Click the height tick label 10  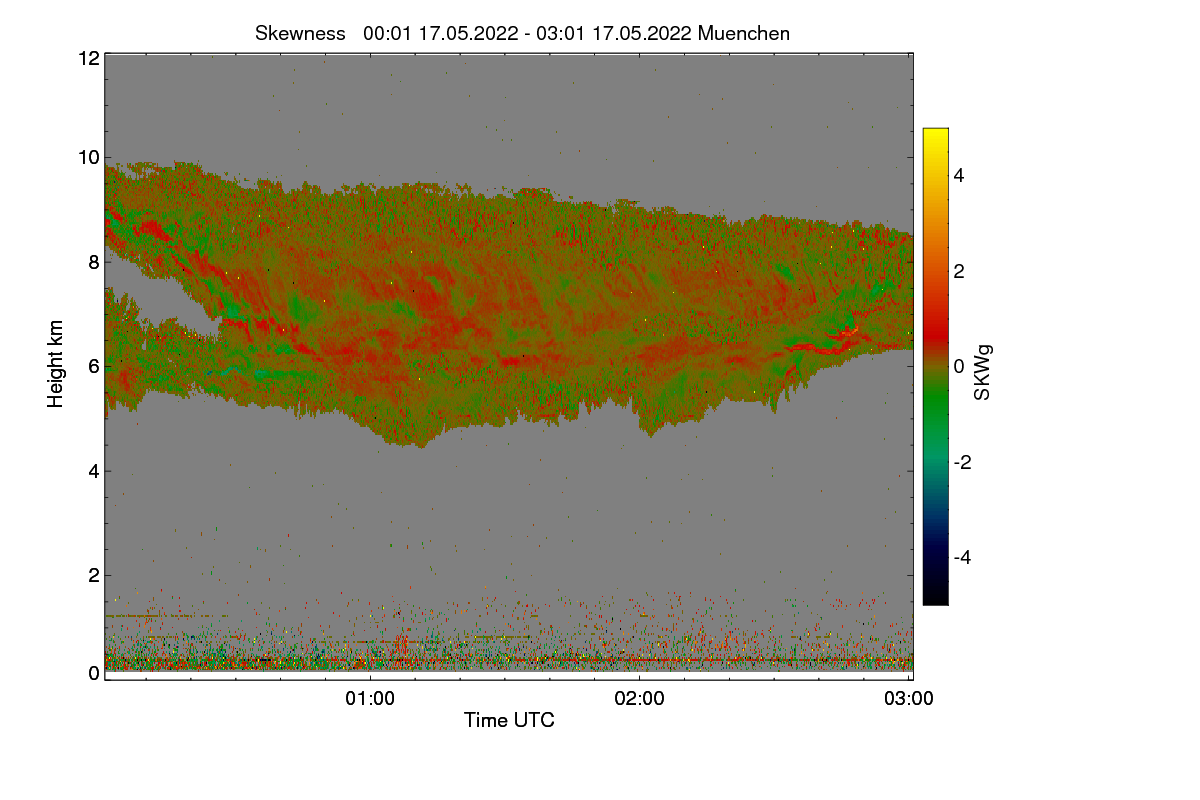coord(87,157)
